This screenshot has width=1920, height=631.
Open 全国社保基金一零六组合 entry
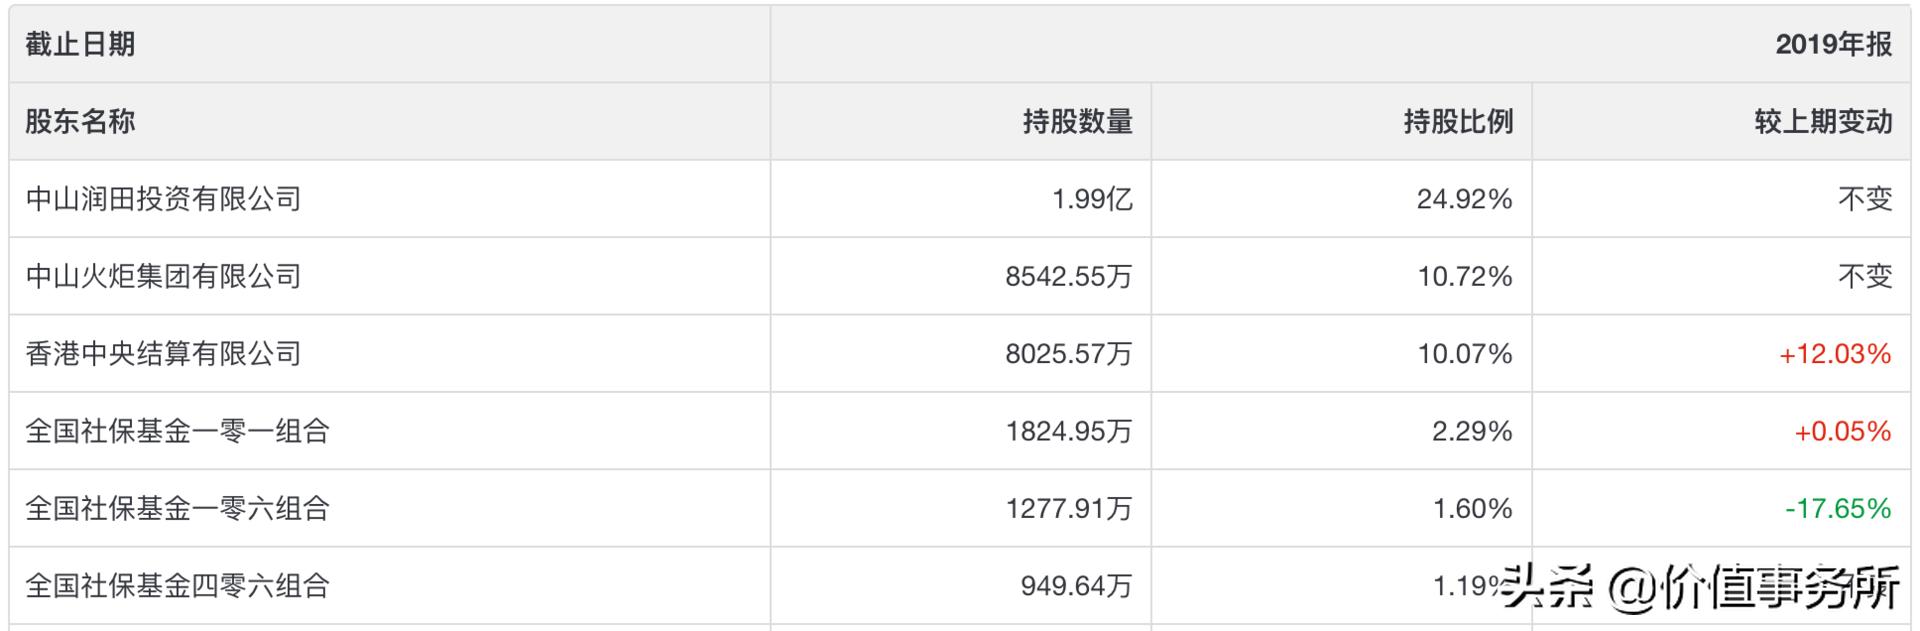tap(177, 508)
